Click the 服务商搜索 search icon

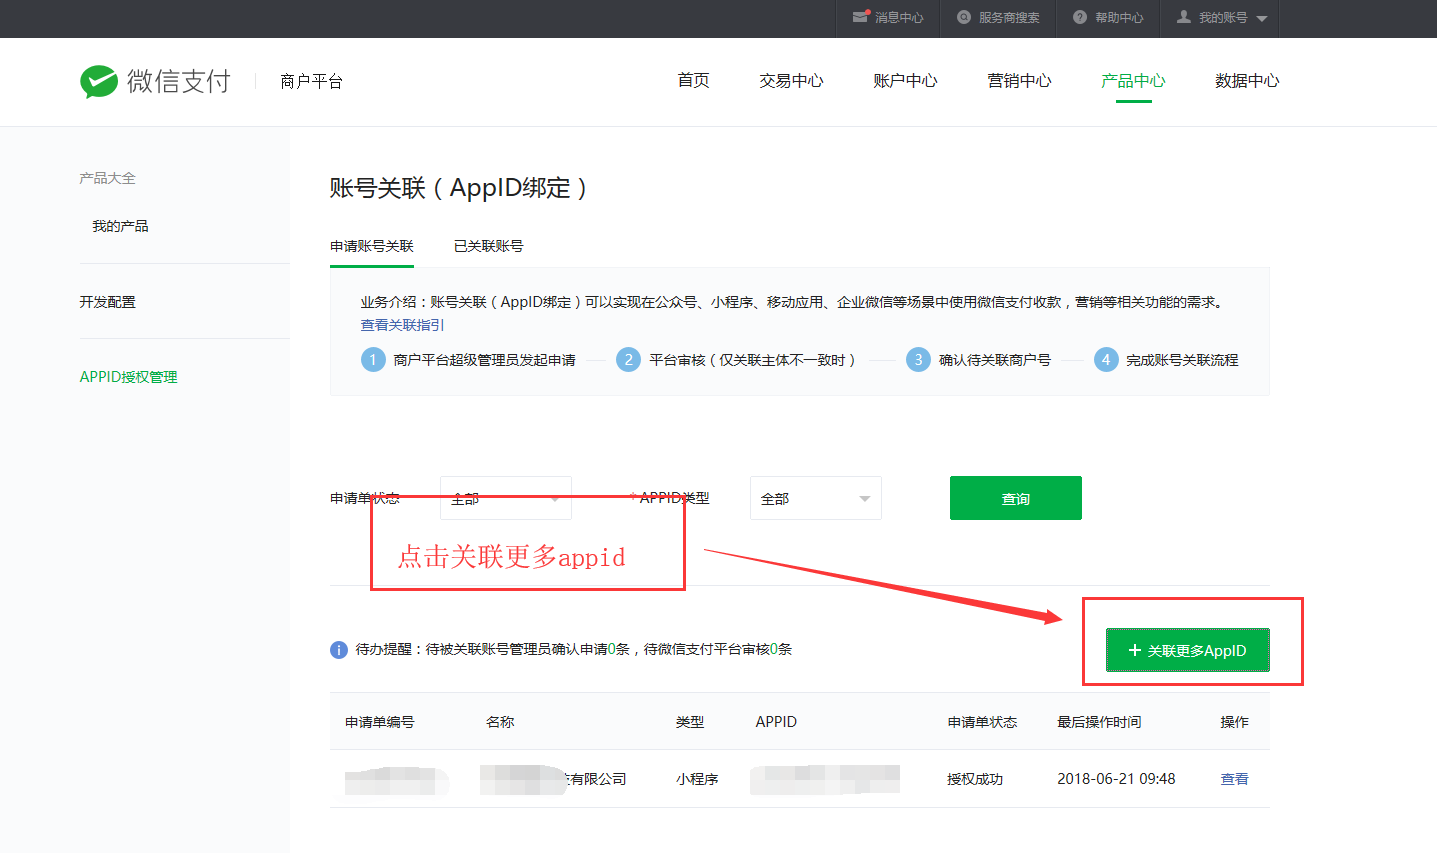coord(964,17)
